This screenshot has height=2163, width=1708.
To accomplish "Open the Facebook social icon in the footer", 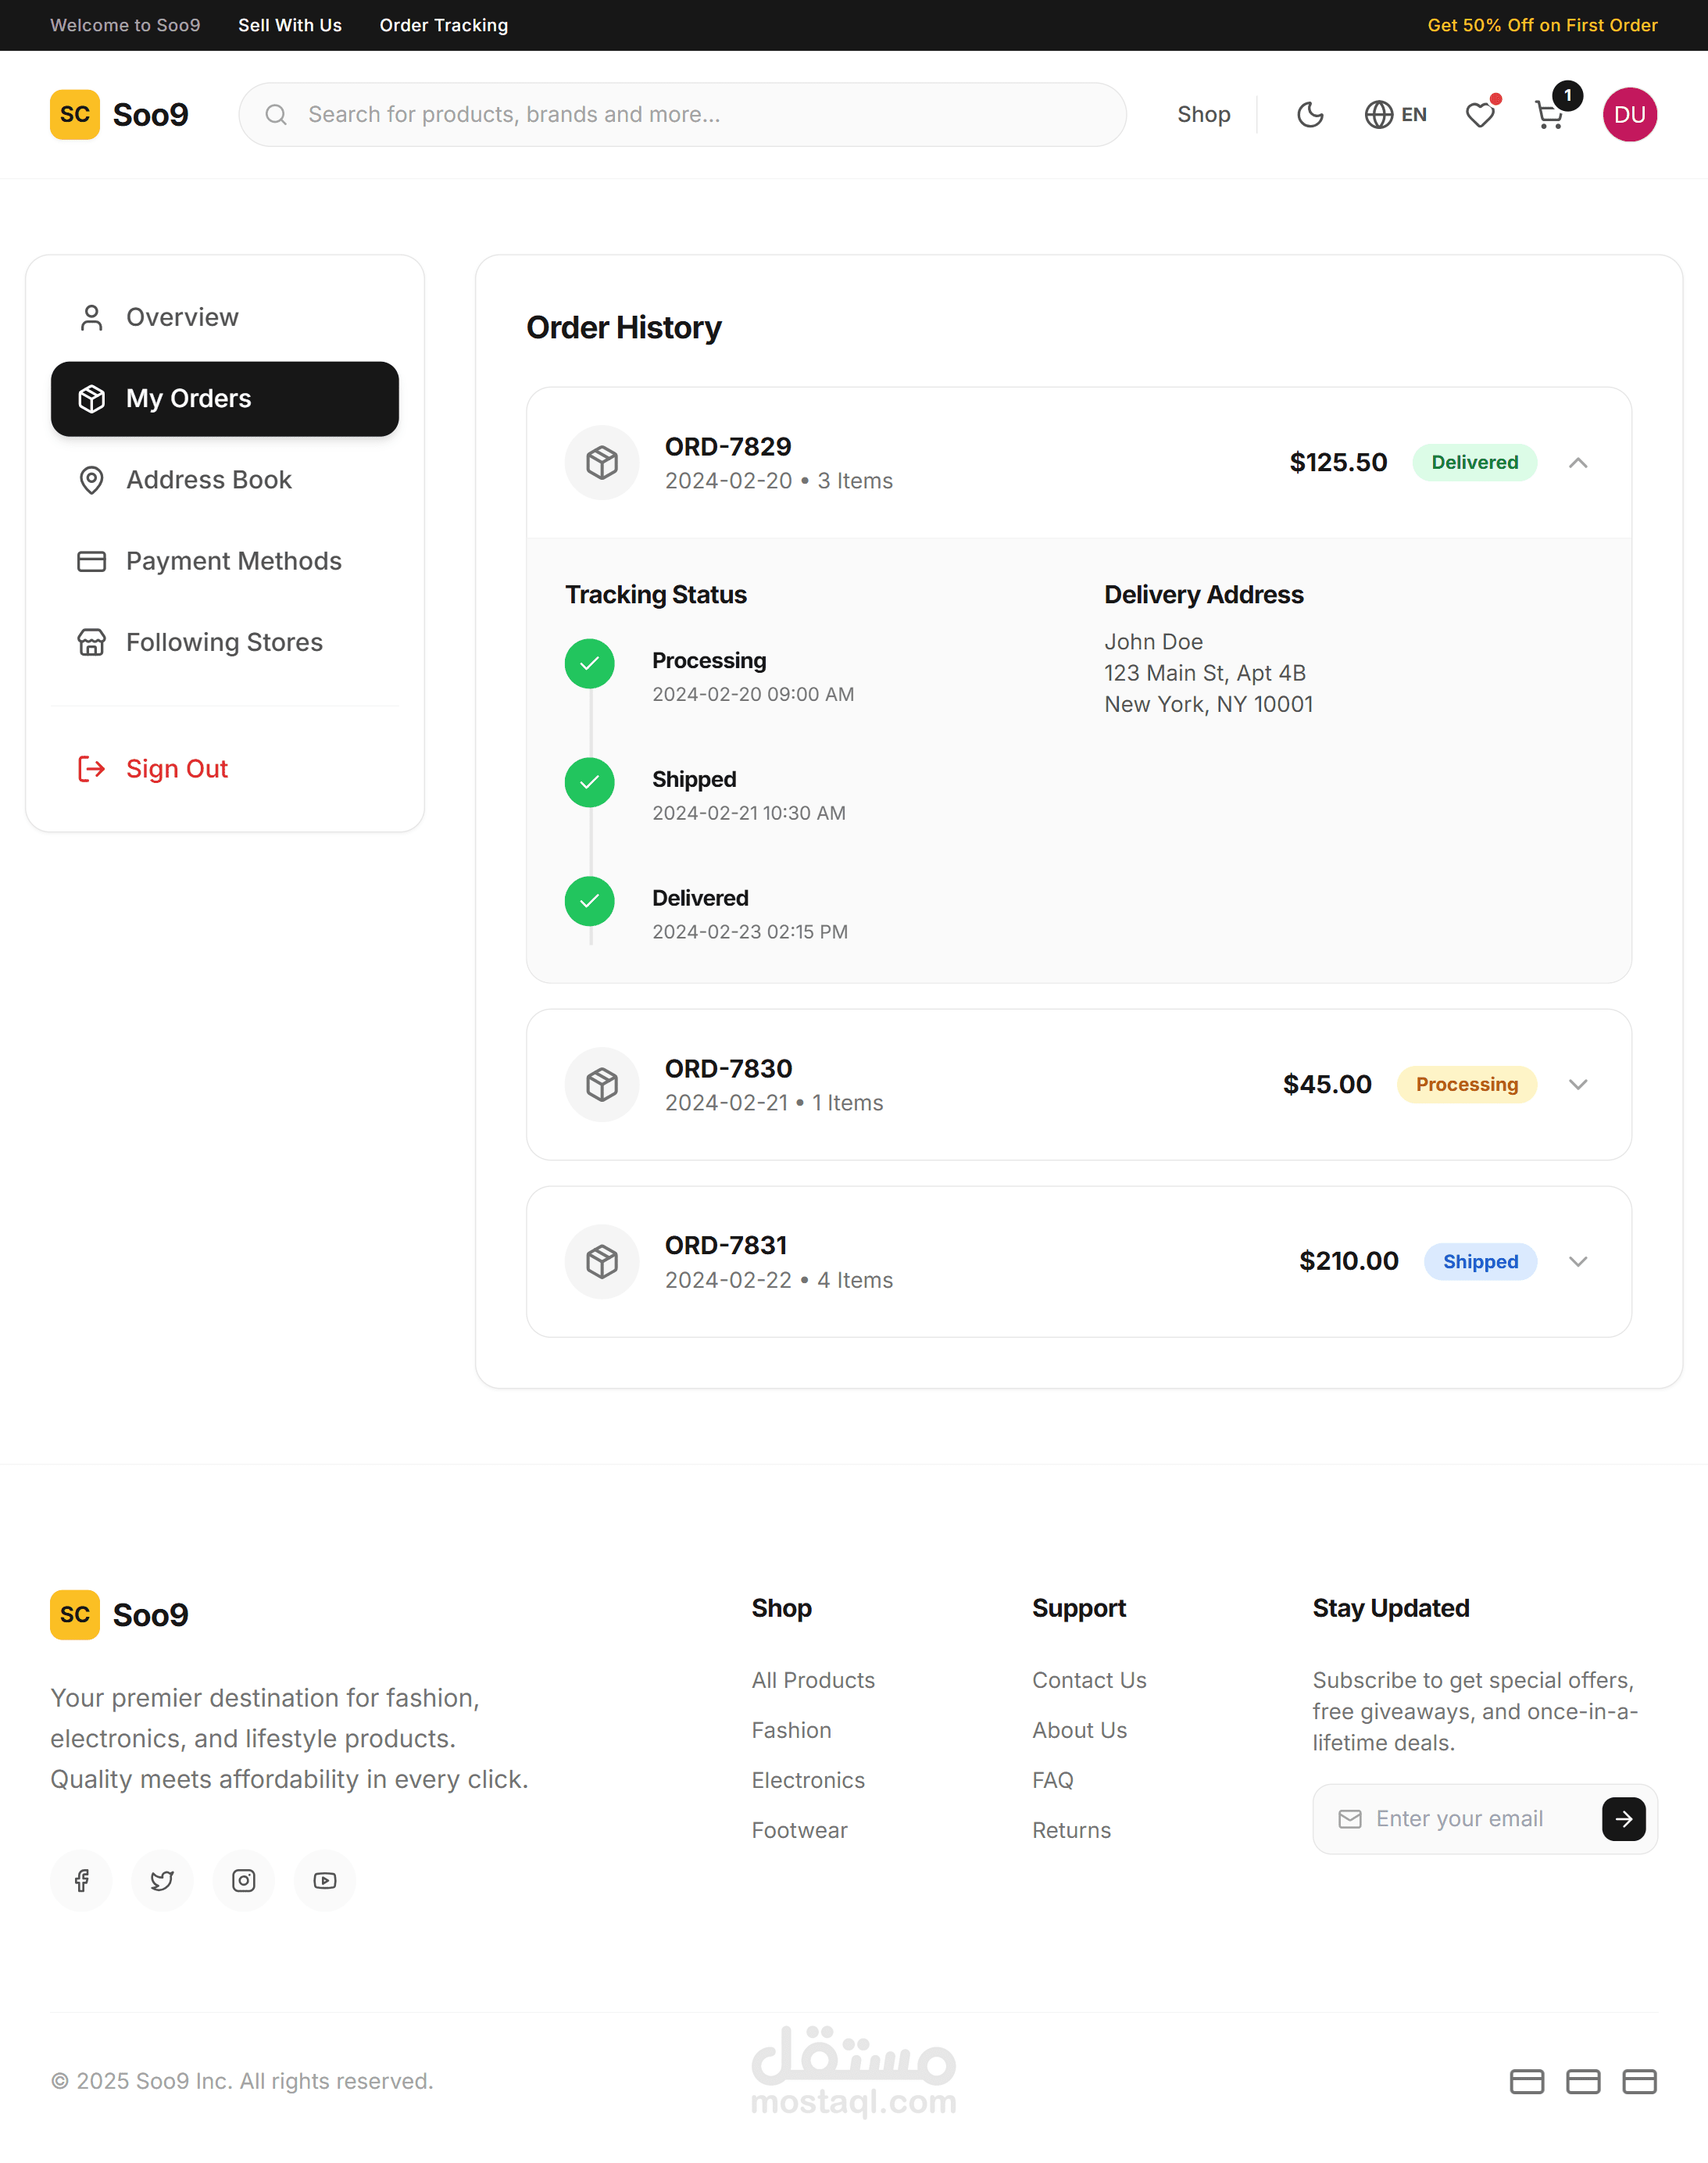I will click(81, 1880).
